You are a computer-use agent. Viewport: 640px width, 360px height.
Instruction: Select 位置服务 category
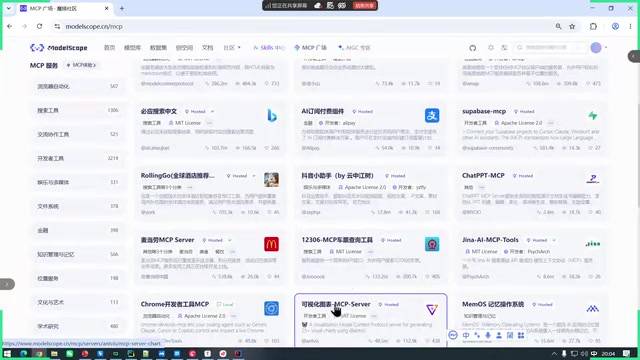[x=78, y=278]
